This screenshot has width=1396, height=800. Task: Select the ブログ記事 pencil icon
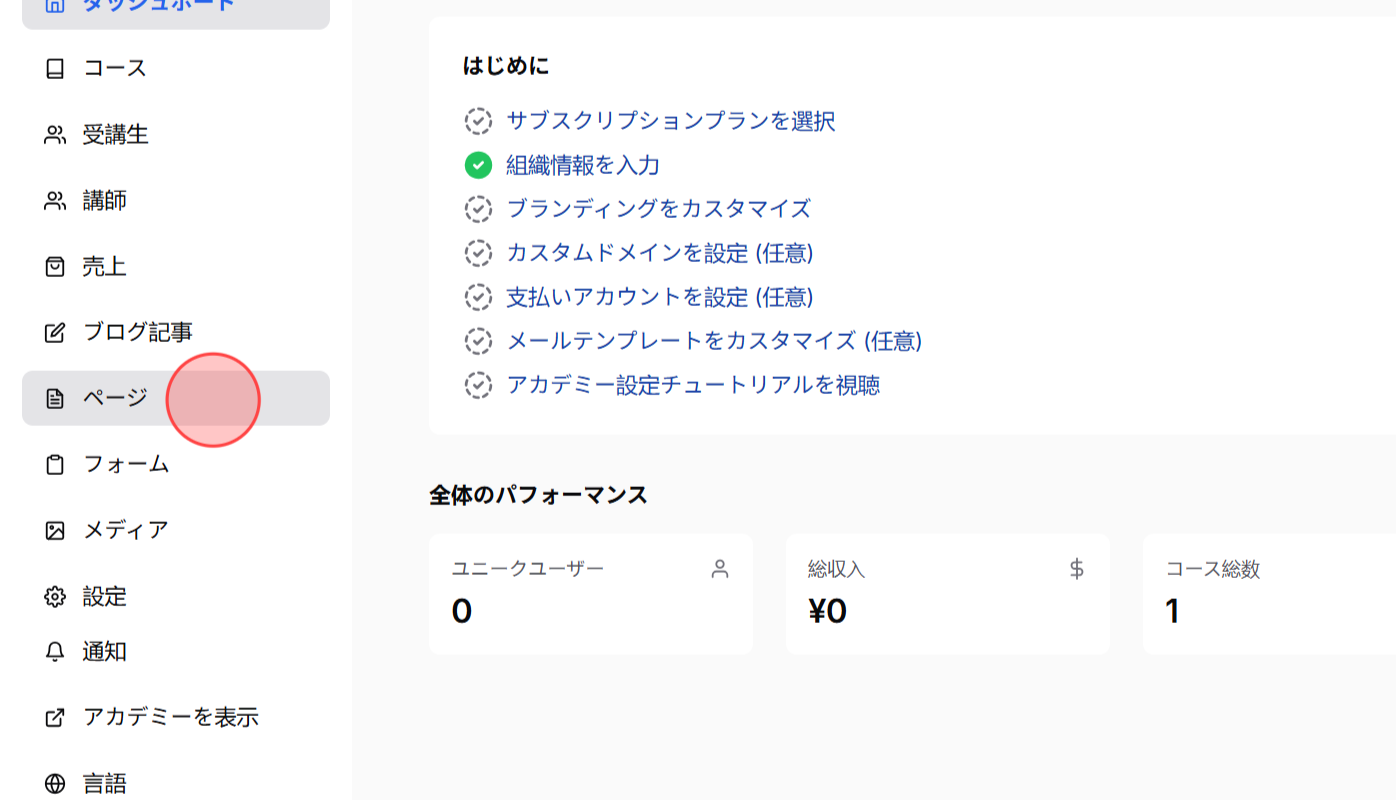[x=55, y=331]
